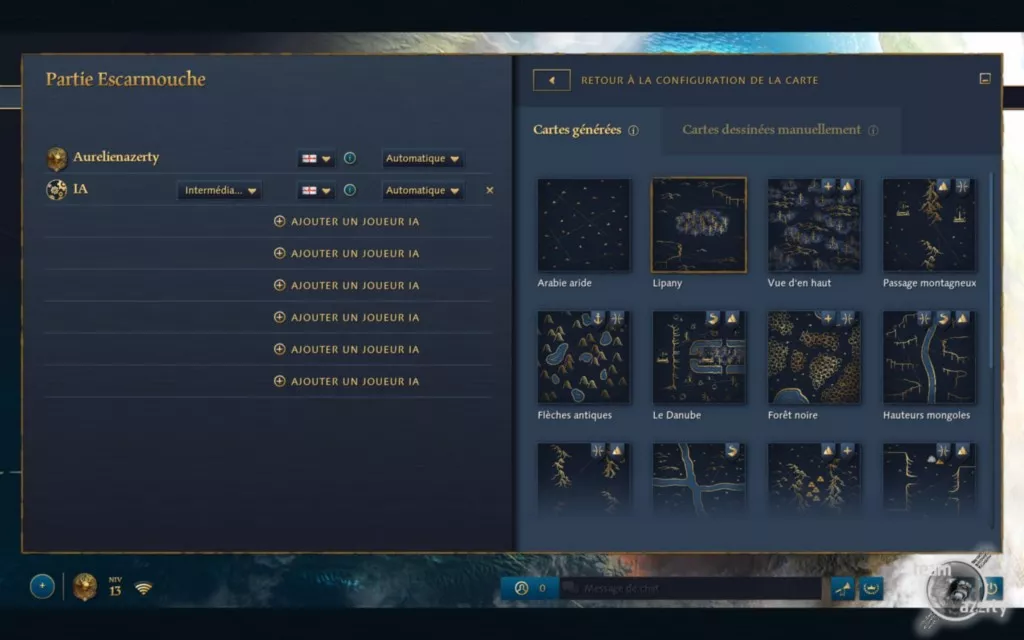1024x640 pixels.
Task: Open Aurelienazerty's Automatique team dropdown
Action: (423, 159)
